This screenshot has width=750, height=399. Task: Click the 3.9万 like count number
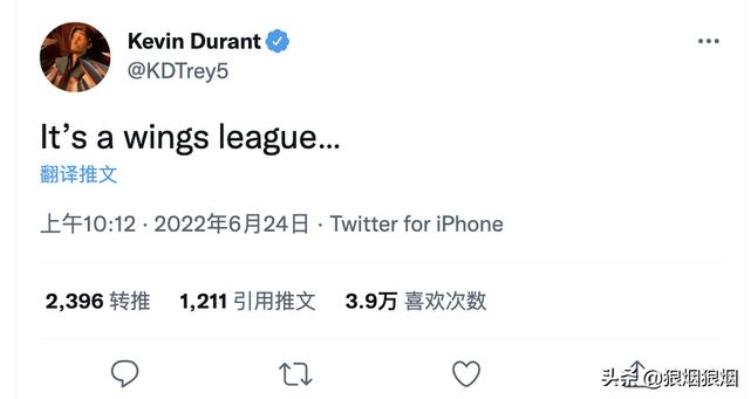(x=371, y=301)
